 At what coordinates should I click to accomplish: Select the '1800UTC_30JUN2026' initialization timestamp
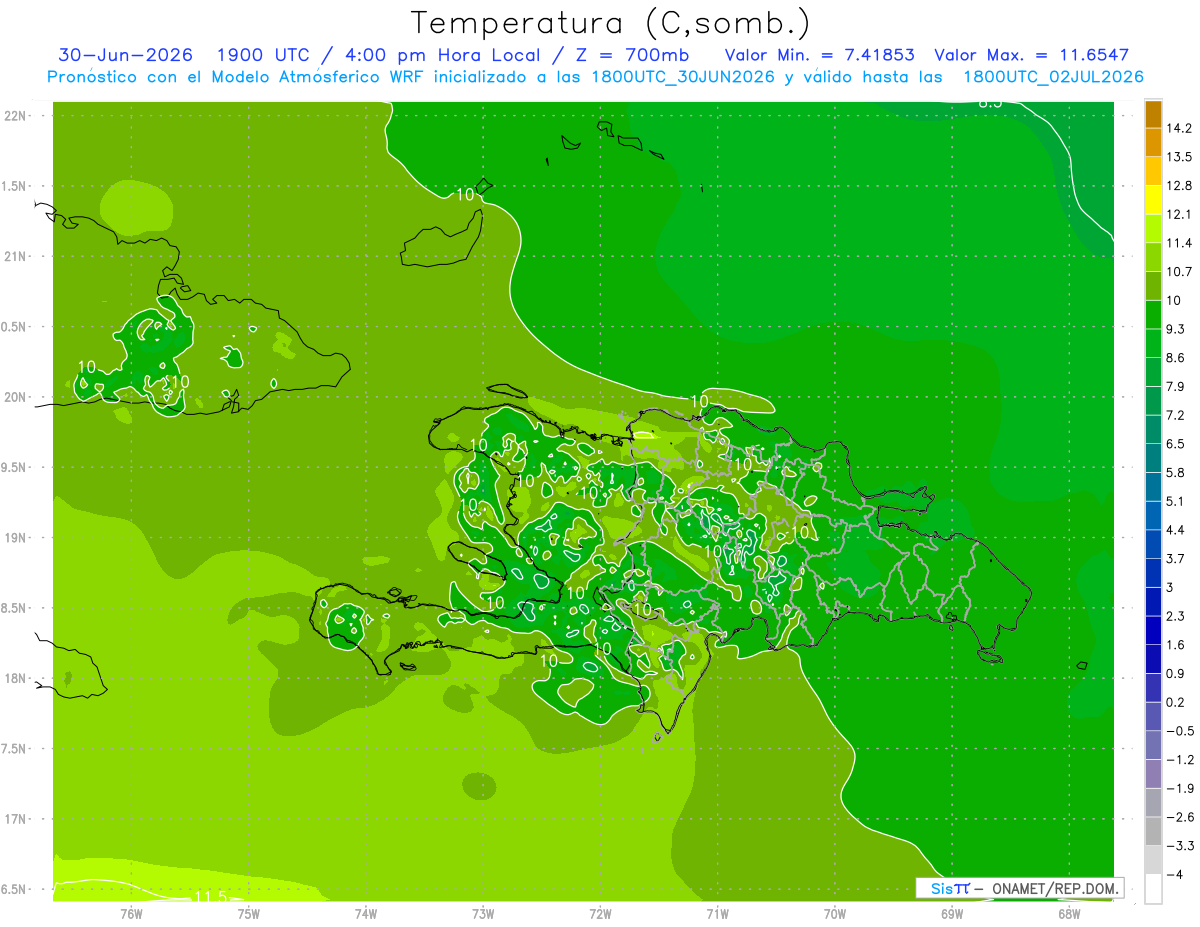click(683, 77)
